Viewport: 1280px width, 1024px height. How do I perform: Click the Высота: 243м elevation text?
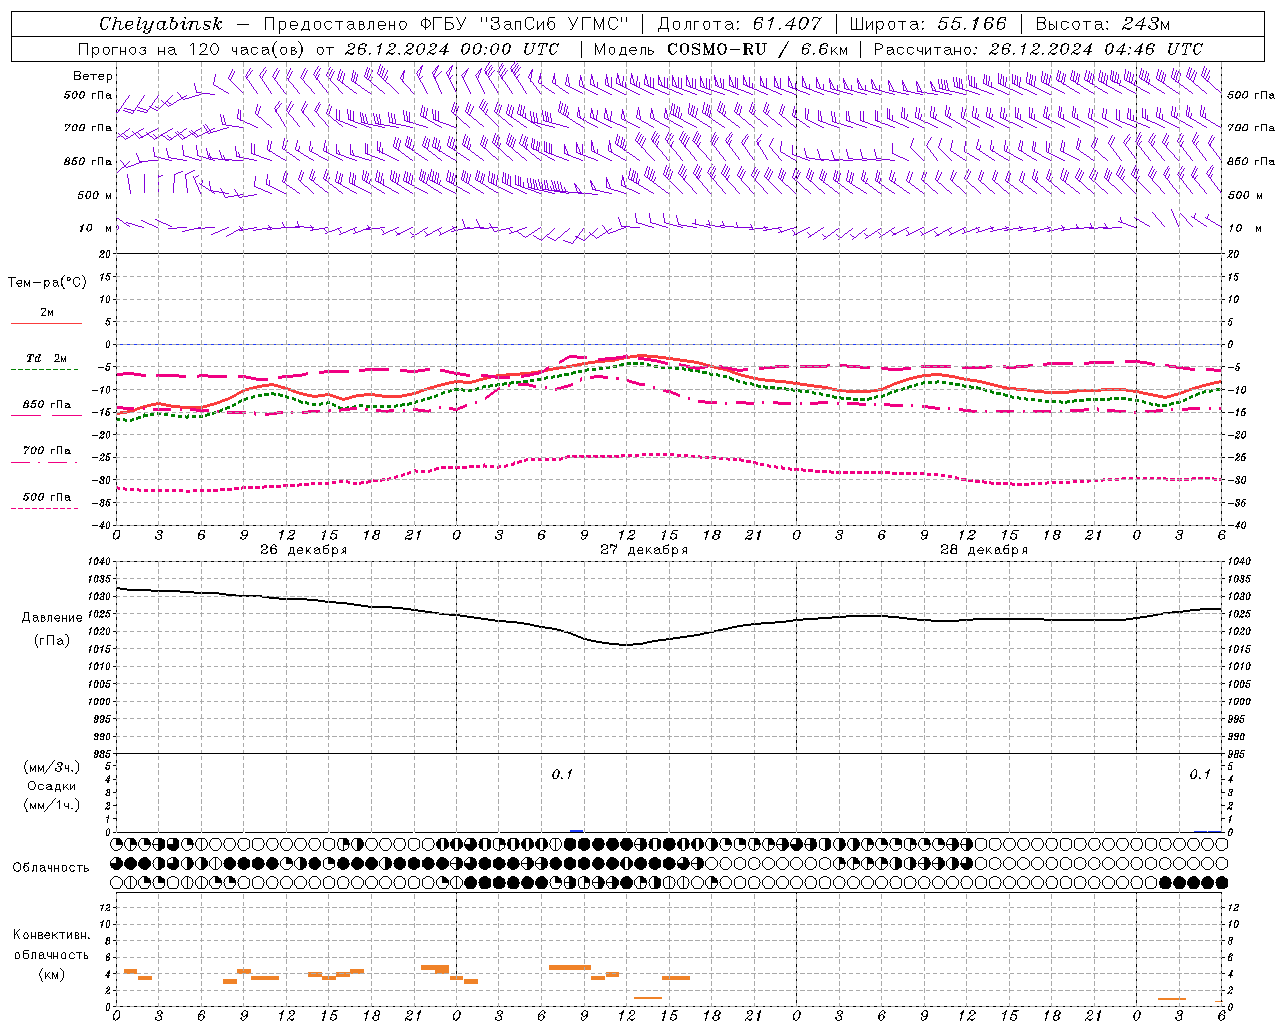pos(1102,24)
